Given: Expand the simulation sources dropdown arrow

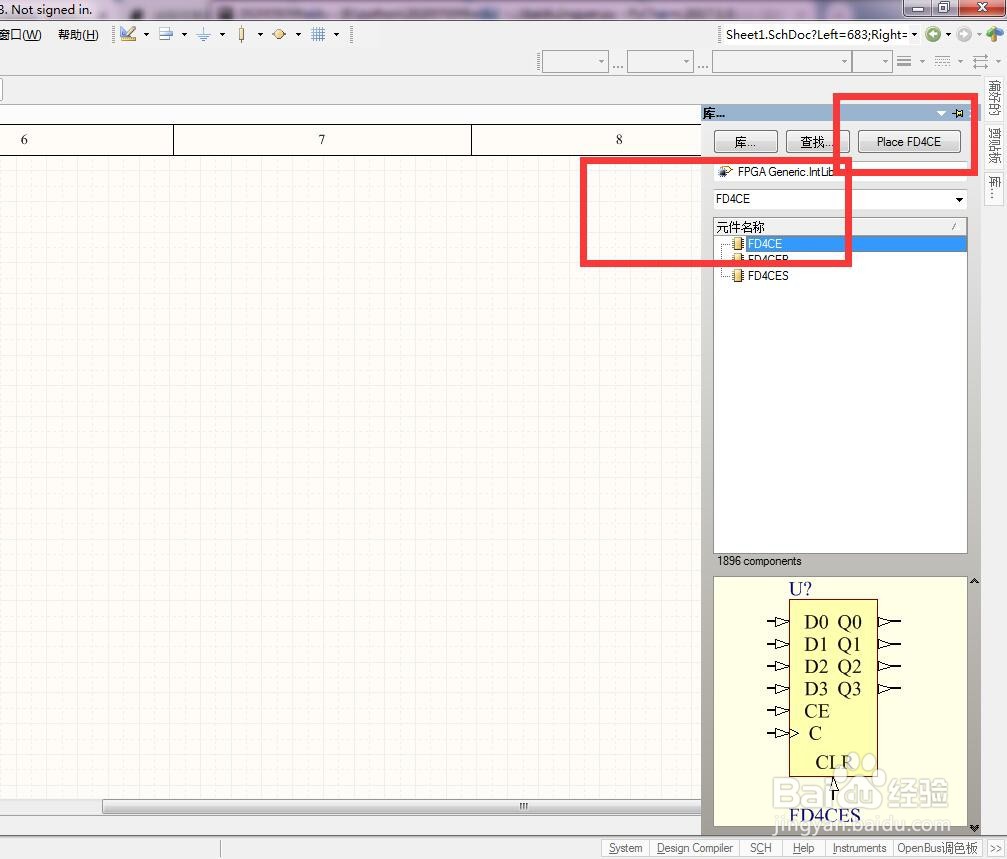Looking at the screenshot, I should [298, 35].
